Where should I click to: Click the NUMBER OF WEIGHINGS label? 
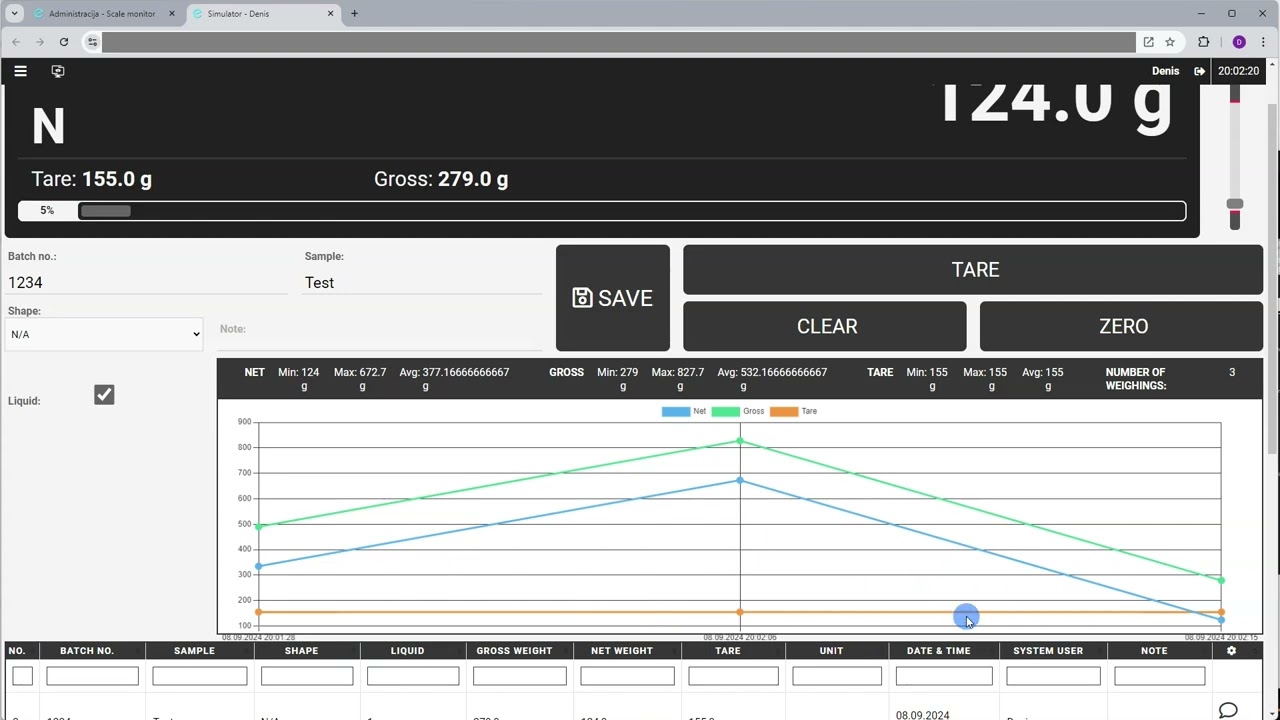click(x=1135, y=378)
